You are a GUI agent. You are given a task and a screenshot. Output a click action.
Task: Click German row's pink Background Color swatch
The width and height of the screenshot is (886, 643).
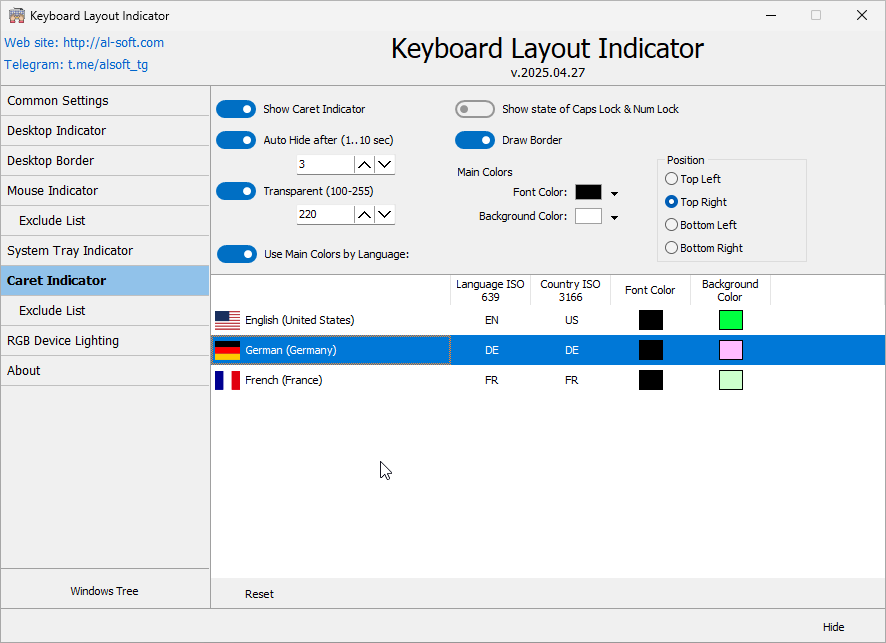point(730,350)
